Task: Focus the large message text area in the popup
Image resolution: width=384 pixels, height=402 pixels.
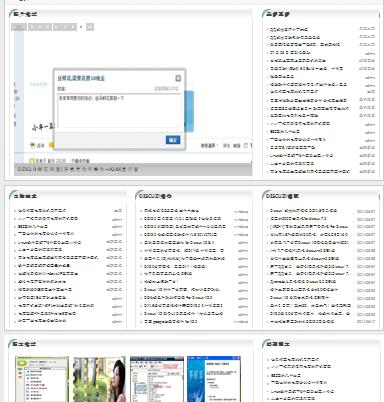Action: tap(120, 111)
